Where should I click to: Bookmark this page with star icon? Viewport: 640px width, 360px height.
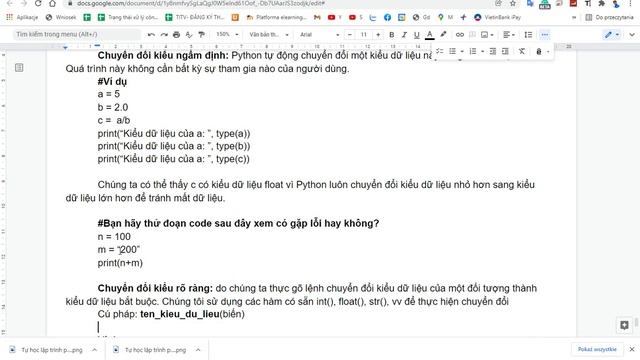pyautogui.click(x=513, y=3)
